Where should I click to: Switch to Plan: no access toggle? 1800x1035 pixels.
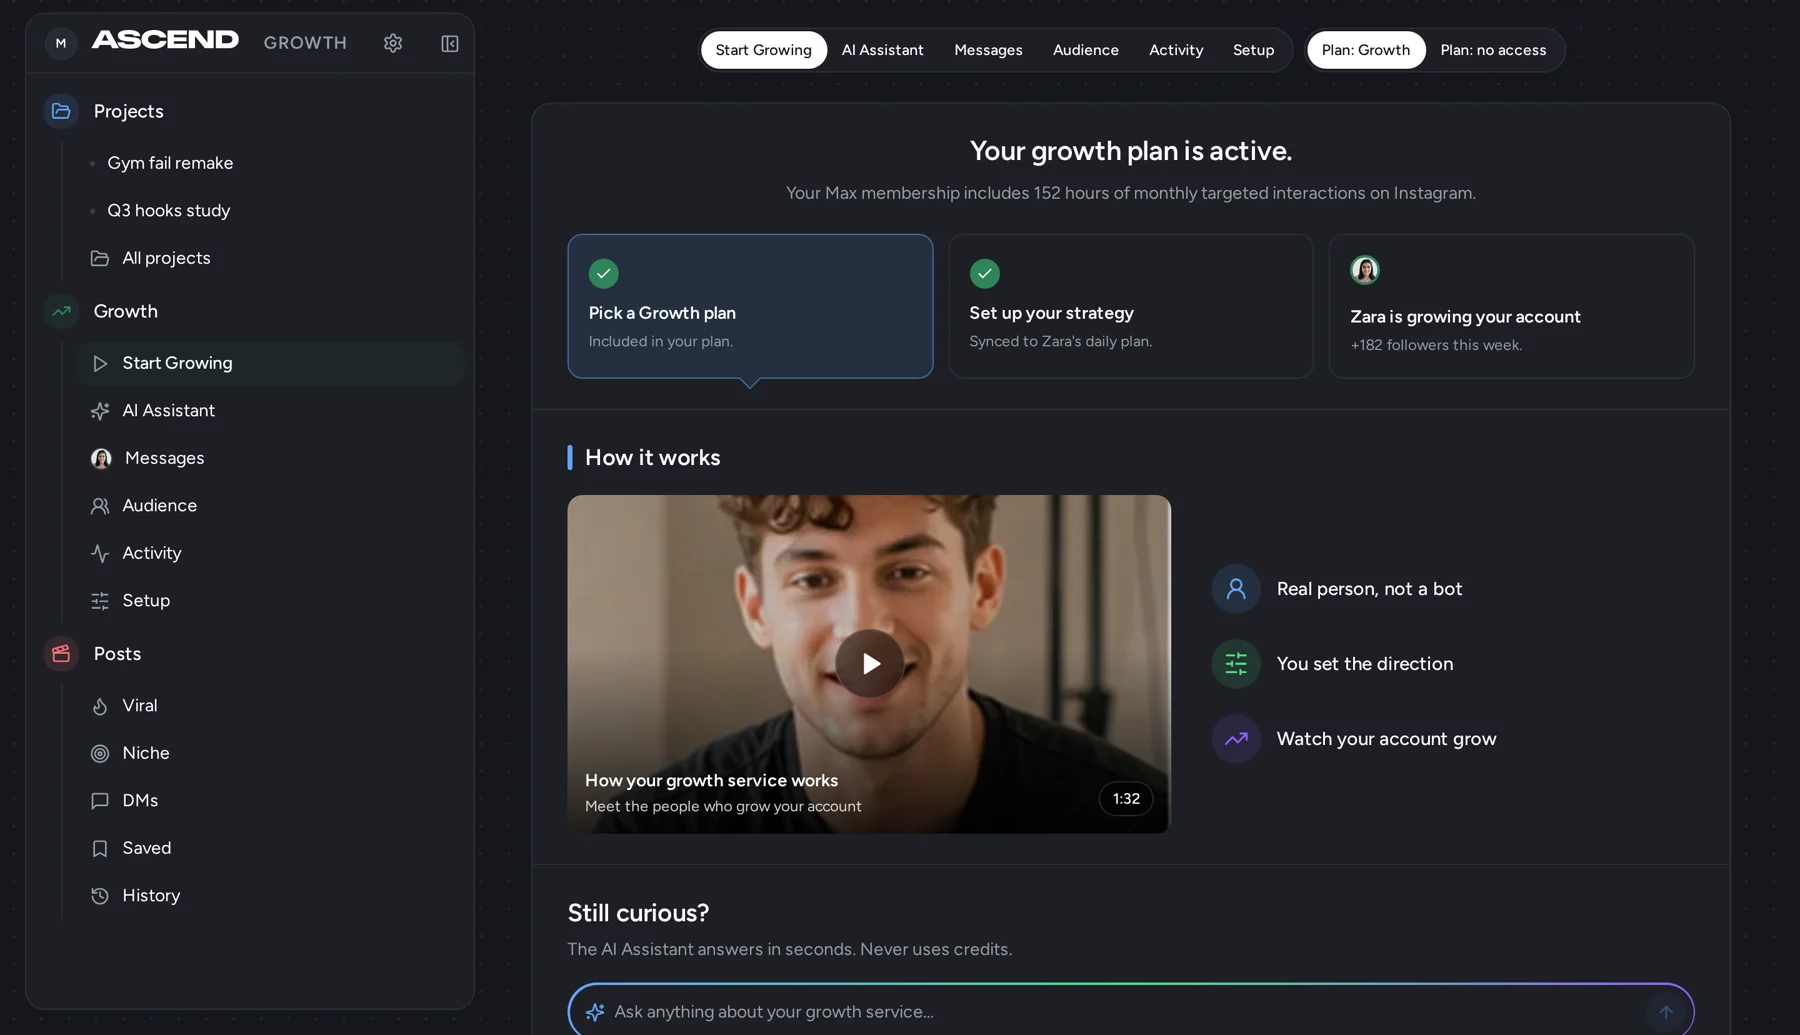pyautogui.click(x=1493, y=50)
